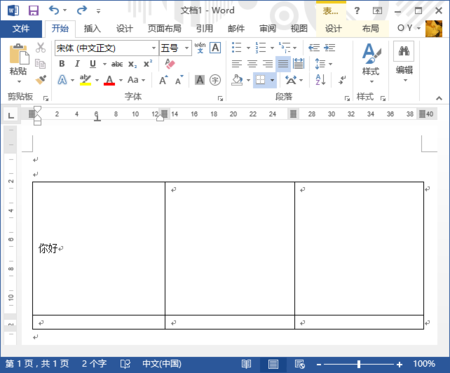Apply distributed alignment
The height and width of the screenshot is (373, 450).
coord(299,64)
